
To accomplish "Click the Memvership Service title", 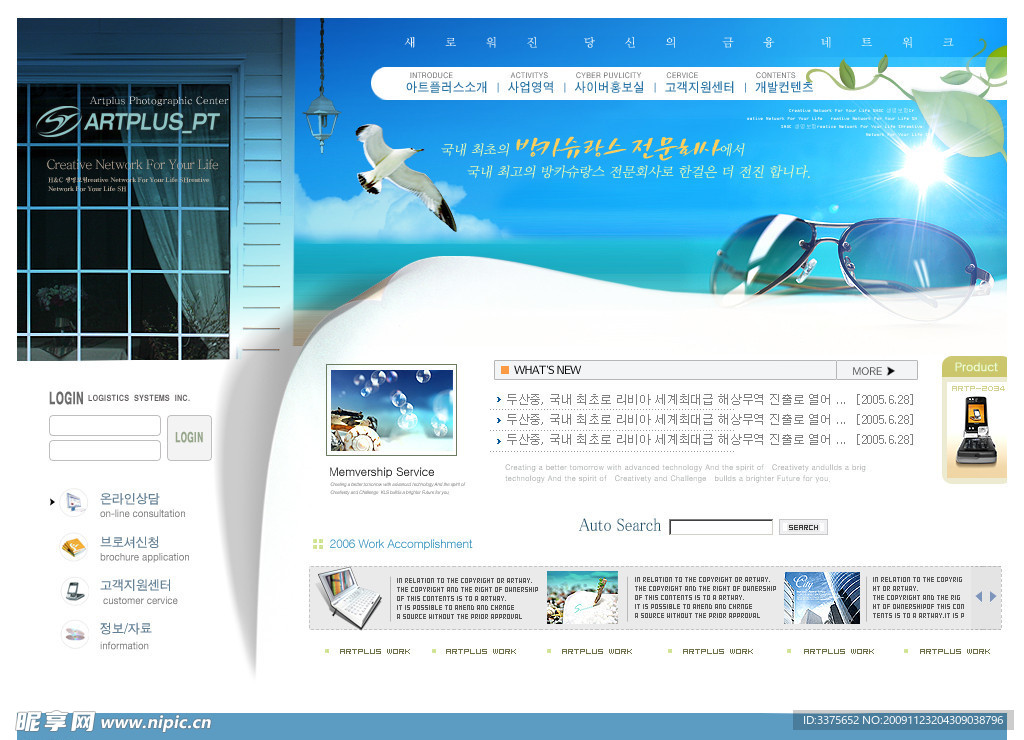I will tap(381, 472).
